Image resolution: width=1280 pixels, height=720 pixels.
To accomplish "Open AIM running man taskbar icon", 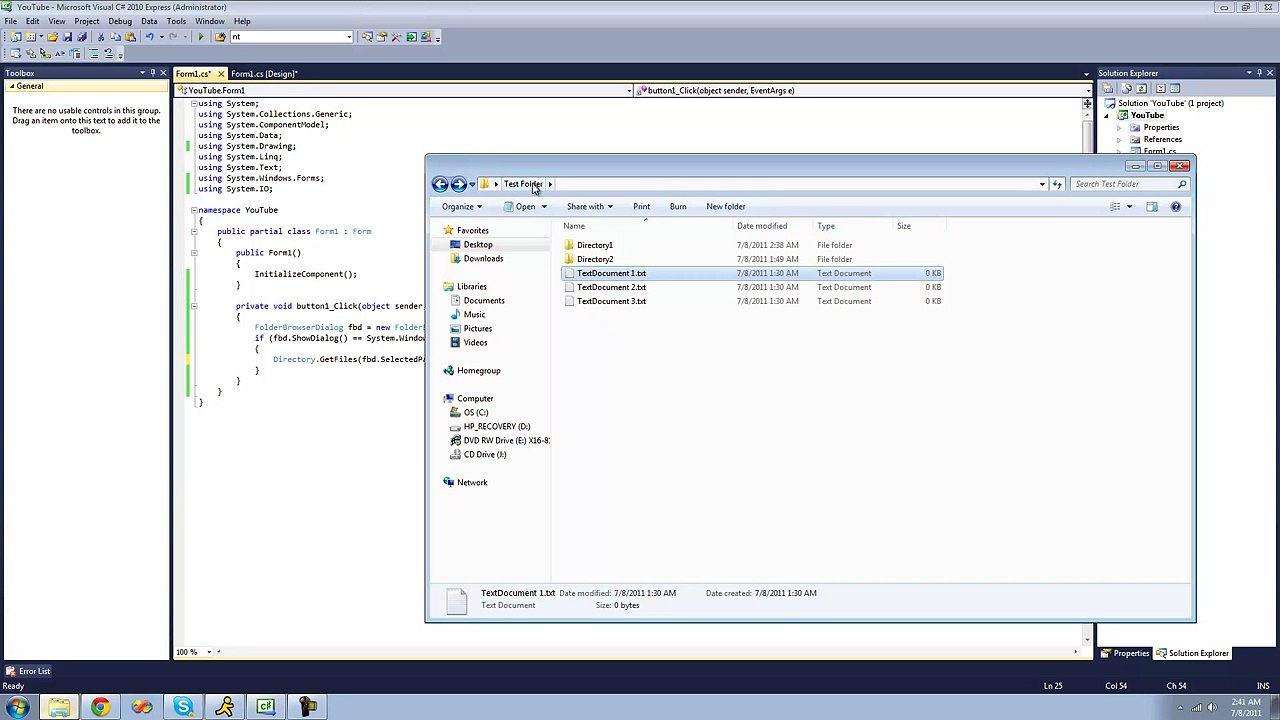I will tap(224, 707).
